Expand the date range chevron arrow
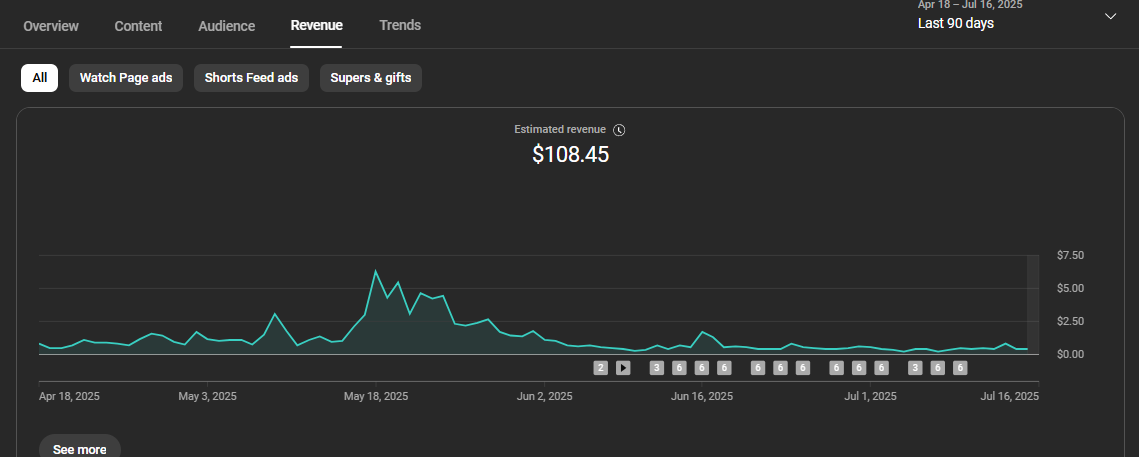Viewport: 1139px width, 457px height. pos(1110,16)
